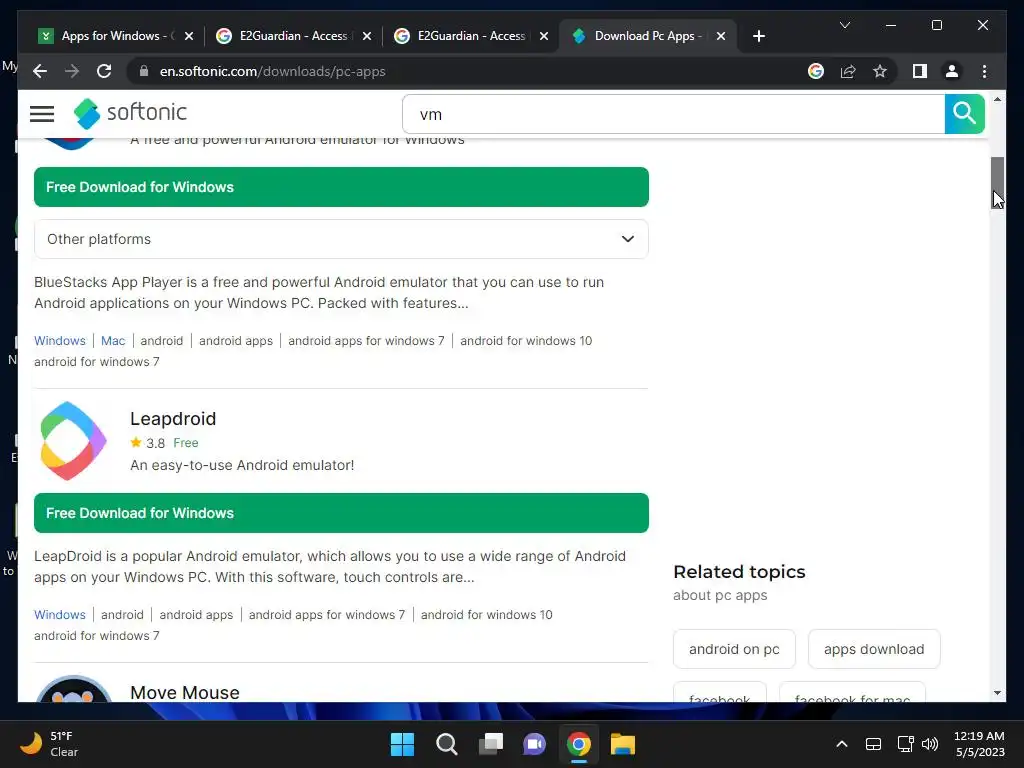Open a new browser tab with plus
1024x768 pixels.
pyautogui.click(x=758, y=36)
